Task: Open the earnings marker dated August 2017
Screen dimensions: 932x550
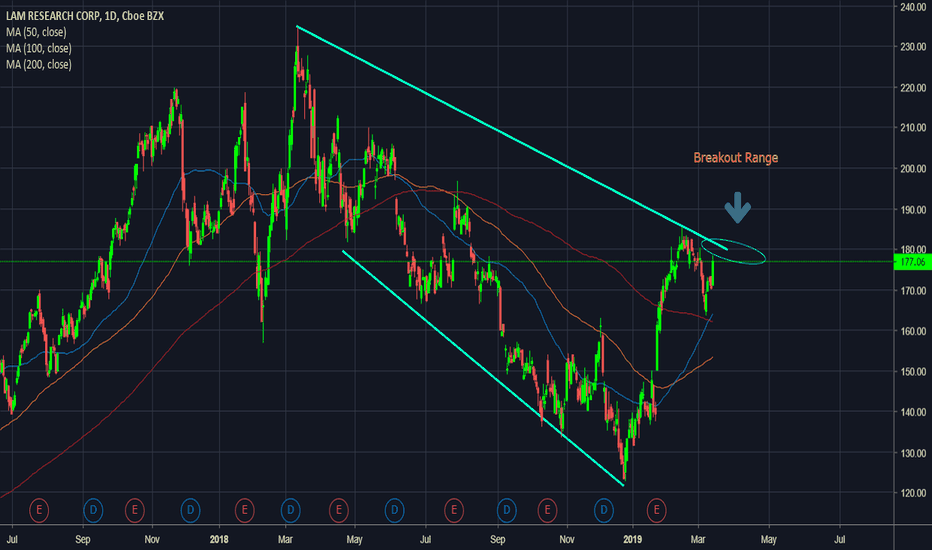Action: [39, 510]
